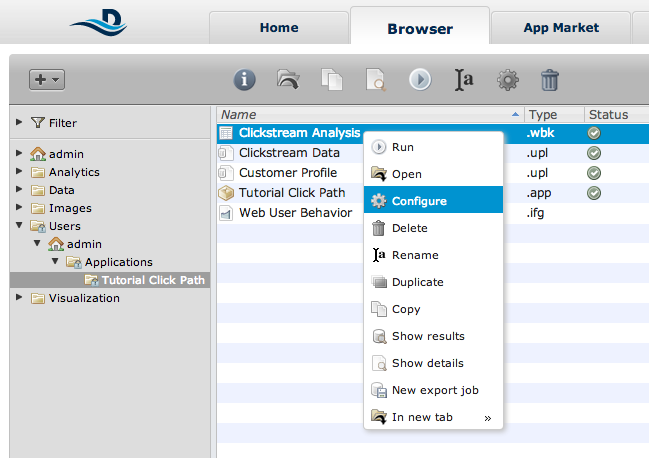Click the Information toolbar icon
The image size is (649, 458).
[x=244, y=79]
